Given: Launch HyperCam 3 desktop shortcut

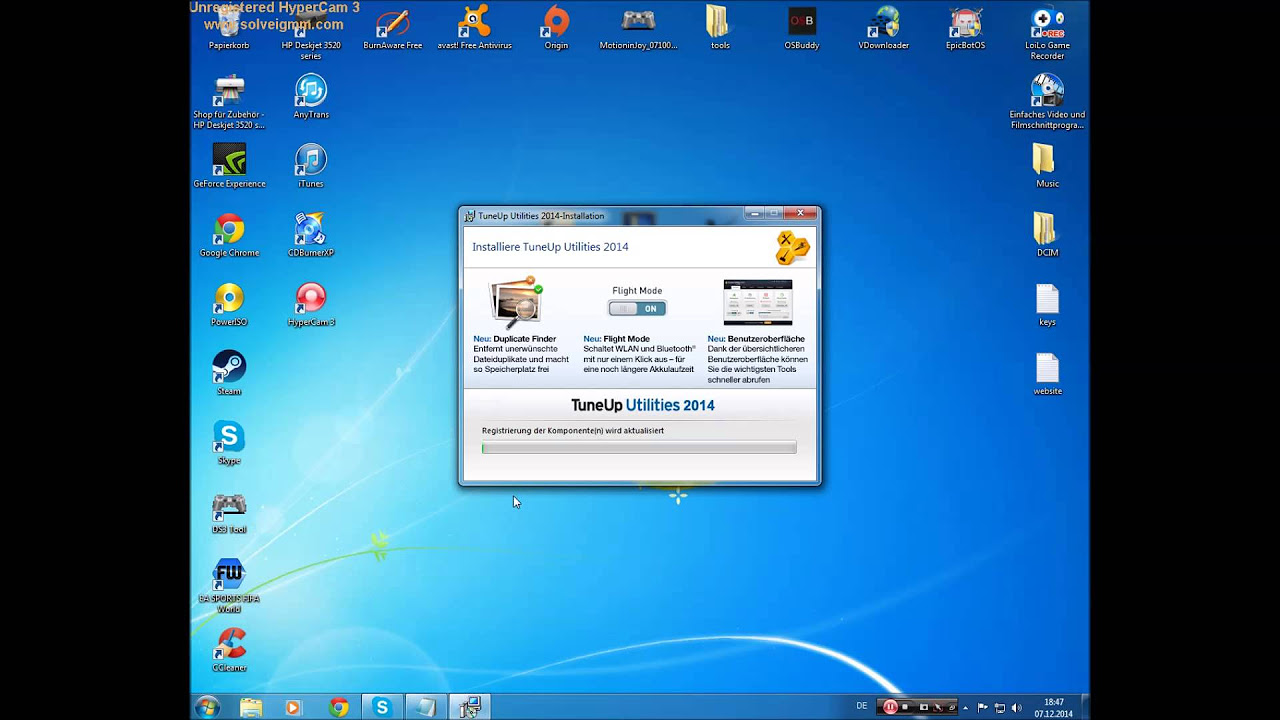Looking at the screenshot, I should [x=311, y=304].
